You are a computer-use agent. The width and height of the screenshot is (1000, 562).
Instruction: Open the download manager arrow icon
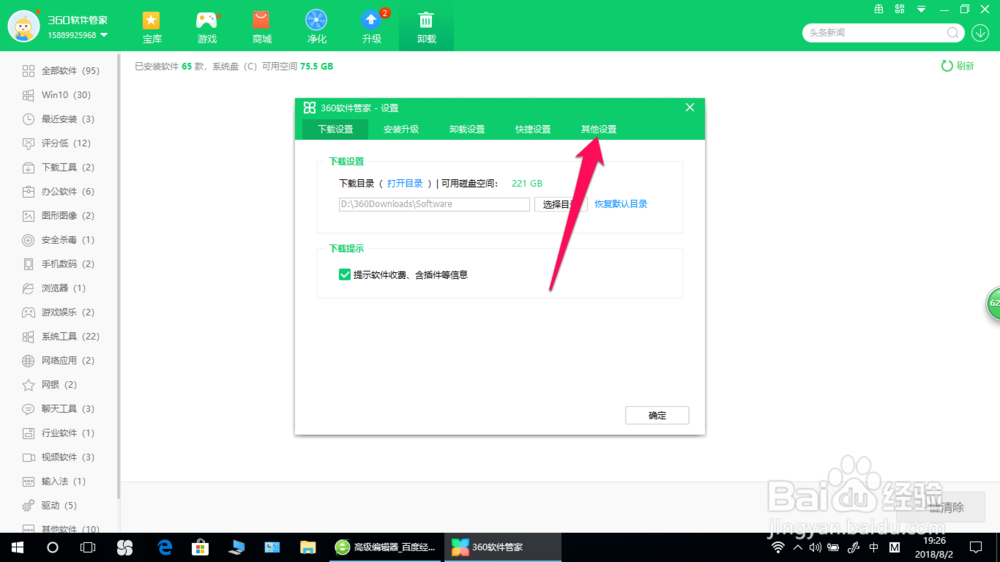point(980,33)
